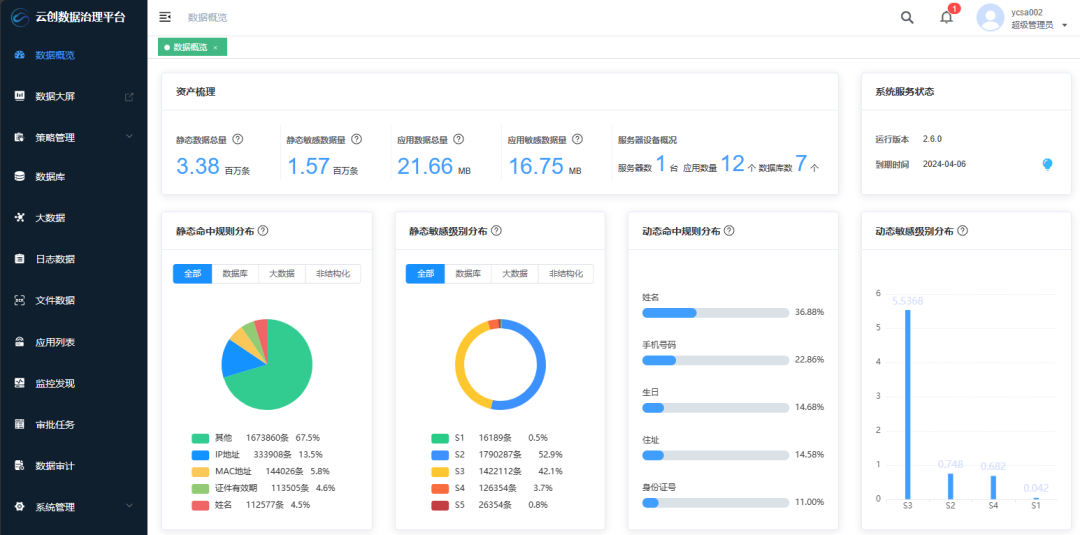Open the search magnifier icon
The height and width of the screenshot is (535, 1080).
pos(907,17)
